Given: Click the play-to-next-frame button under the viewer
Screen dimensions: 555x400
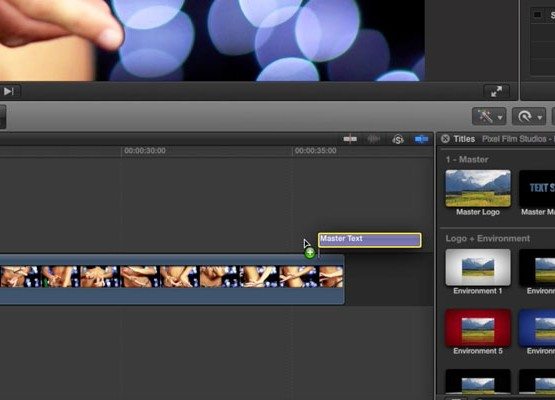Looking at the screenshot, I should (x=8, y=91).
